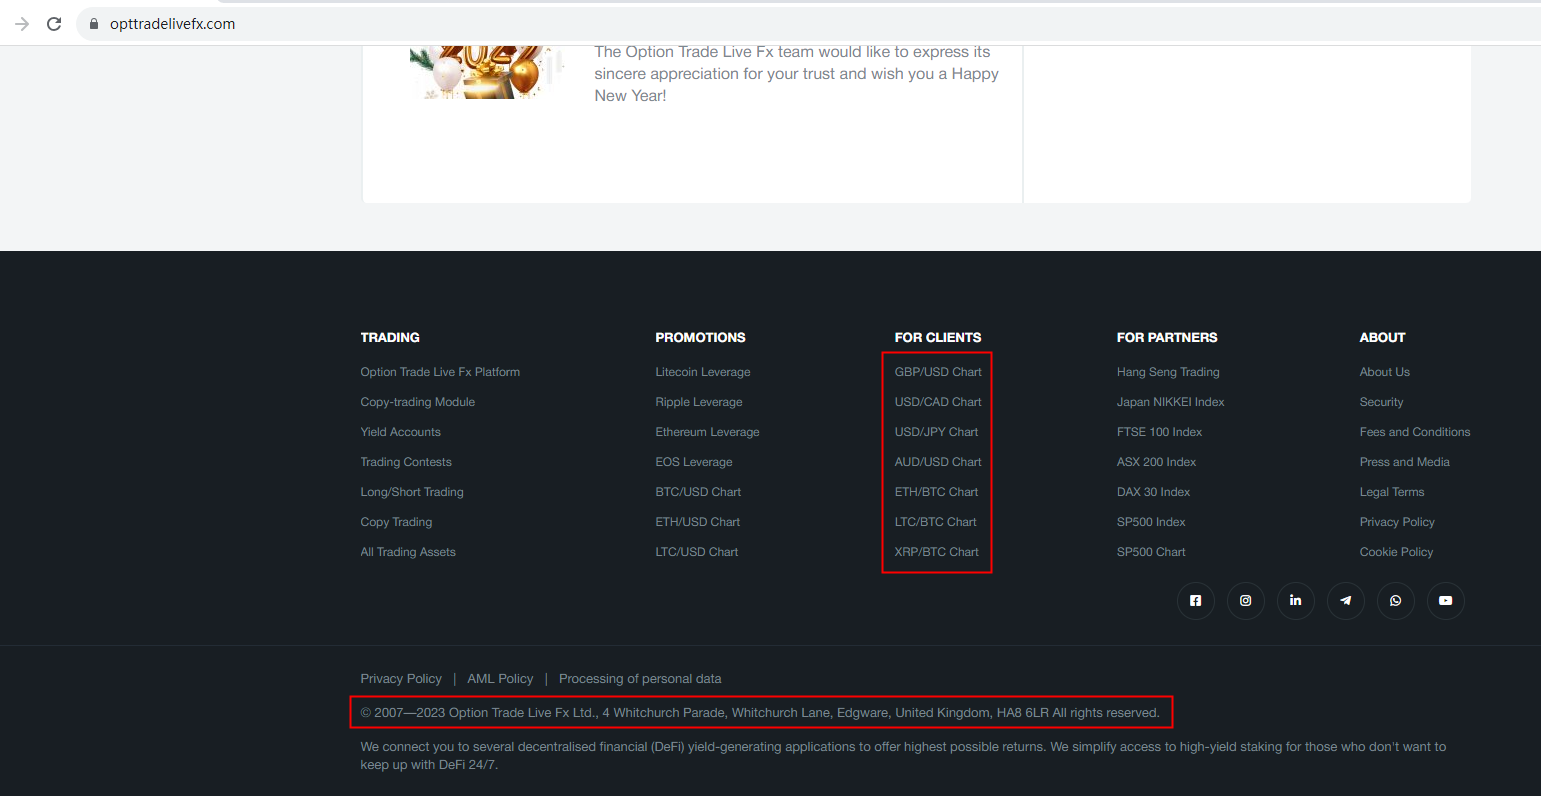Click the PROMOTIONS column heading
Viewport: 1541px width, 796px height.
(x=701, y=338)
